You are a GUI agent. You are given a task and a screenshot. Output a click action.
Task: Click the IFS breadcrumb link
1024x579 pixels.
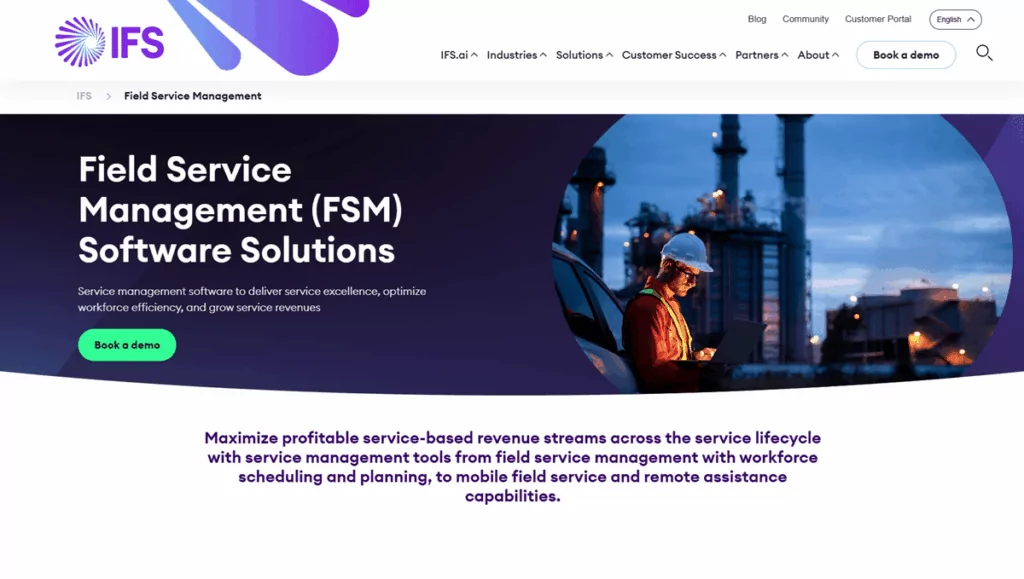point(84,96)
